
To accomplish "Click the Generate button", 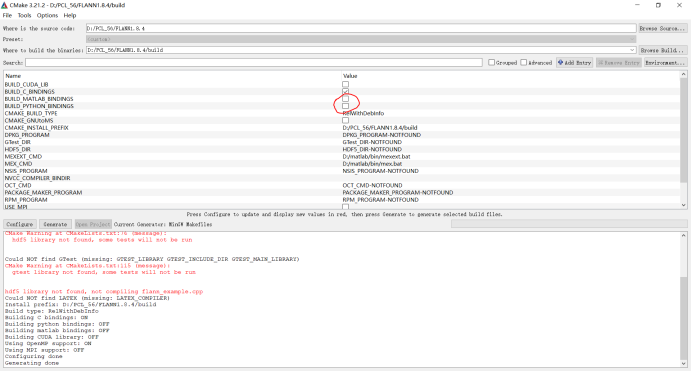I will point(55,224).
